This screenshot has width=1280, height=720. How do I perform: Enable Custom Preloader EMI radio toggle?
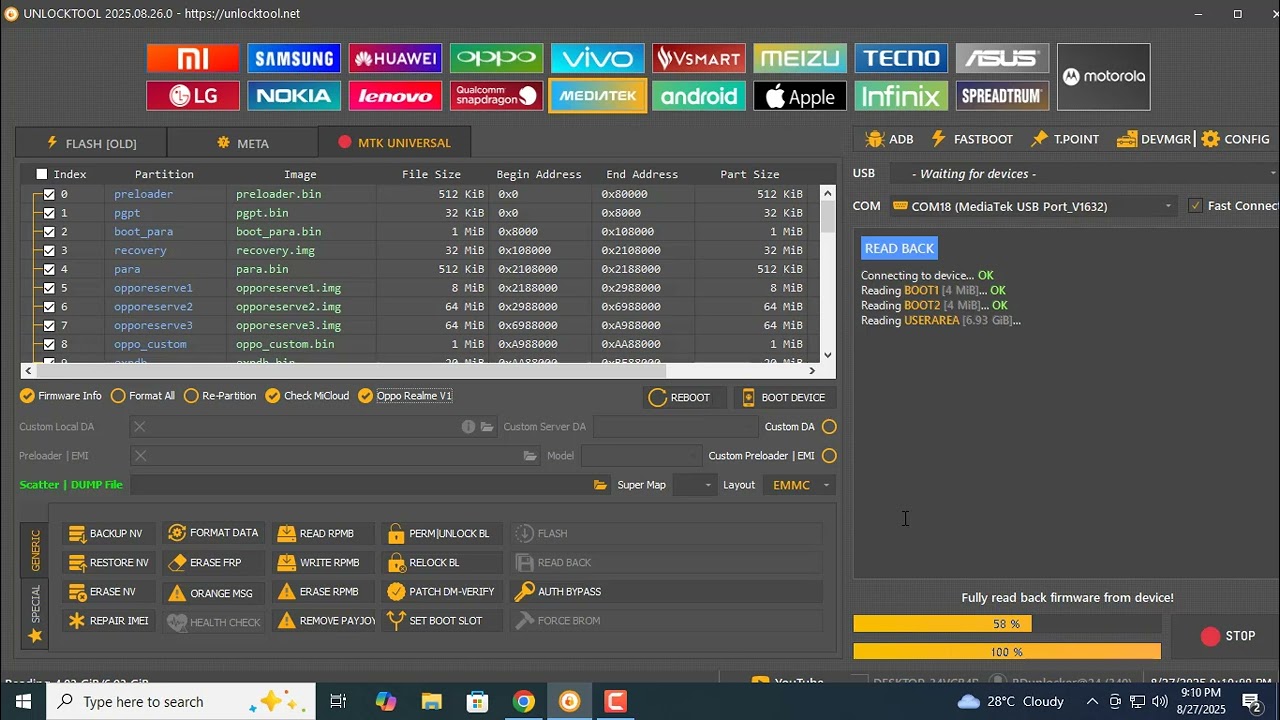click(829, 456)
